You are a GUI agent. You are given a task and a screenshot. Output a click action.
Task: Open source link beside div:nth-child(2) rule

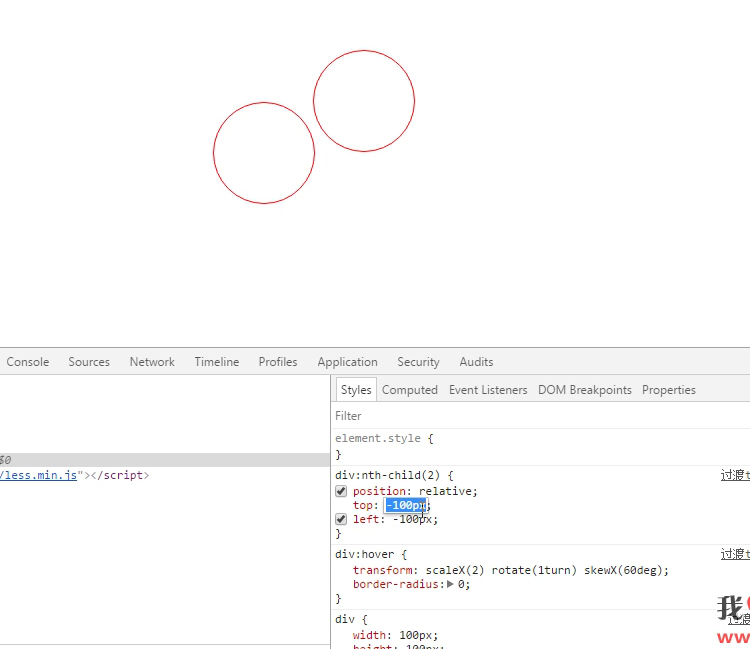point(735,475)
